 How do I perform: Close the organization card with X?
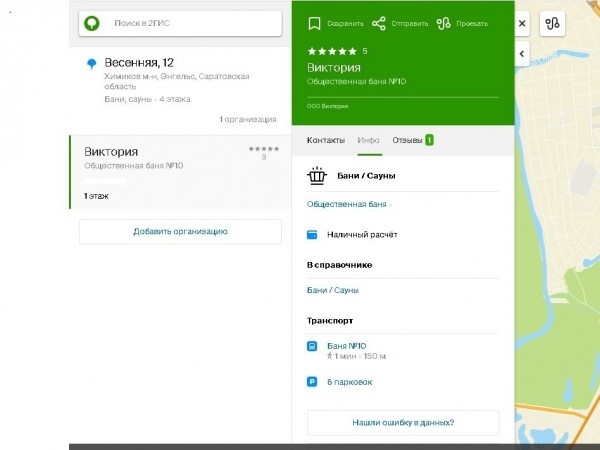[522, 24]
